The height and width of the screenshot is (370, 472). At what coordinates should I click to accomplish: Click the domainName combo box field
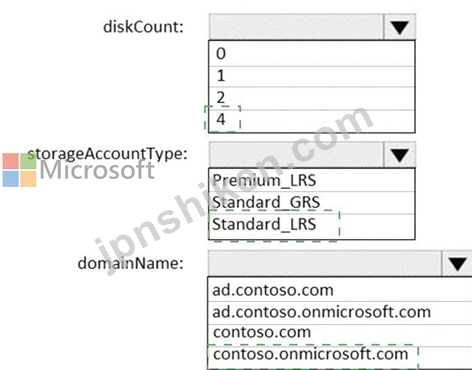[x=325, y=264]
